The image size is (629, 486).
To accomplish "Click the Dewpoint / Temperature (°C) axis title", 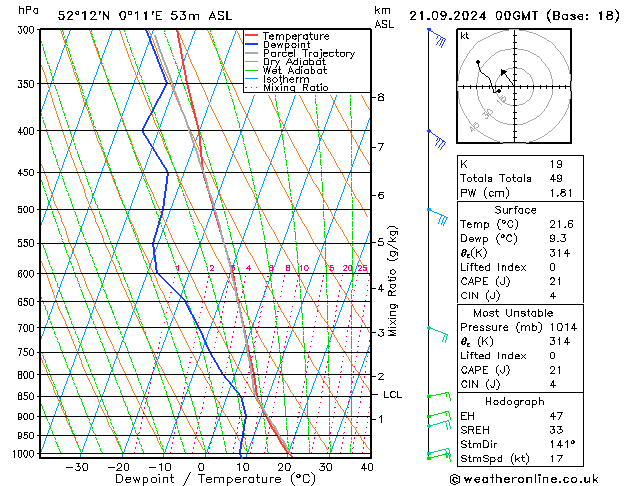I will click(215, 479).
